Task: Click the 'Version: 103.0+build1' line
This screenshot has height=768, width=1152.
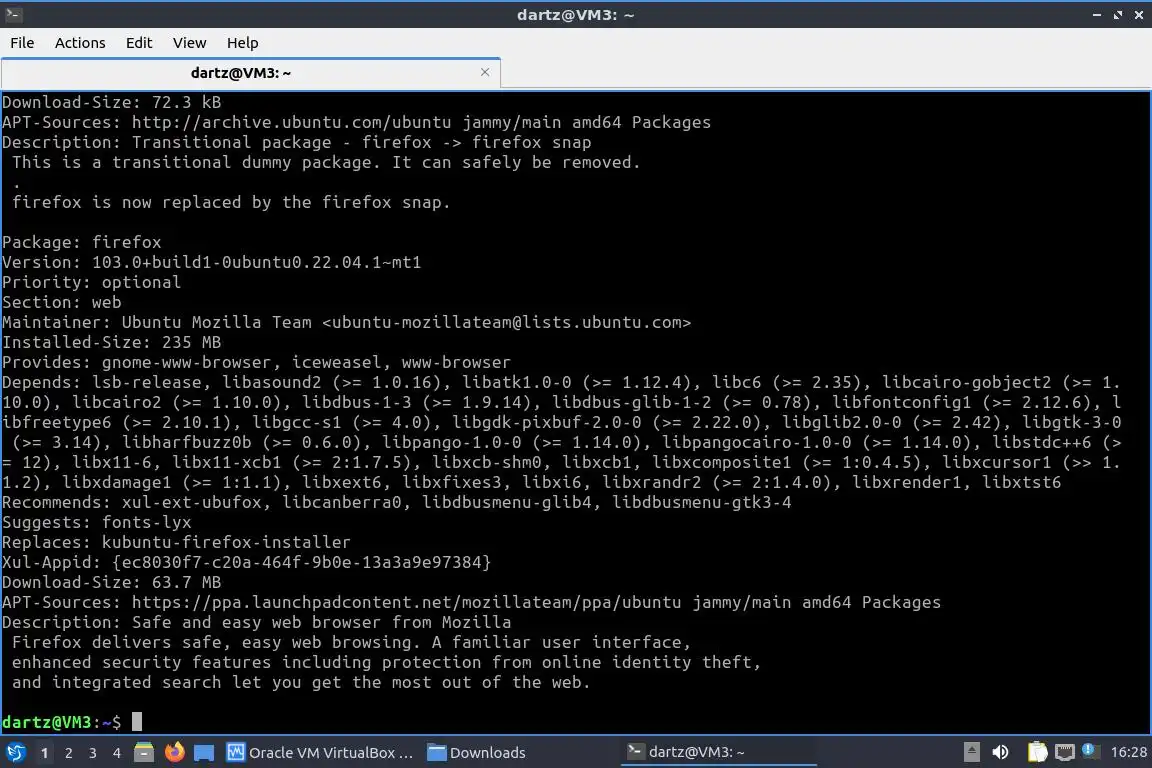Action: [212, 262]
